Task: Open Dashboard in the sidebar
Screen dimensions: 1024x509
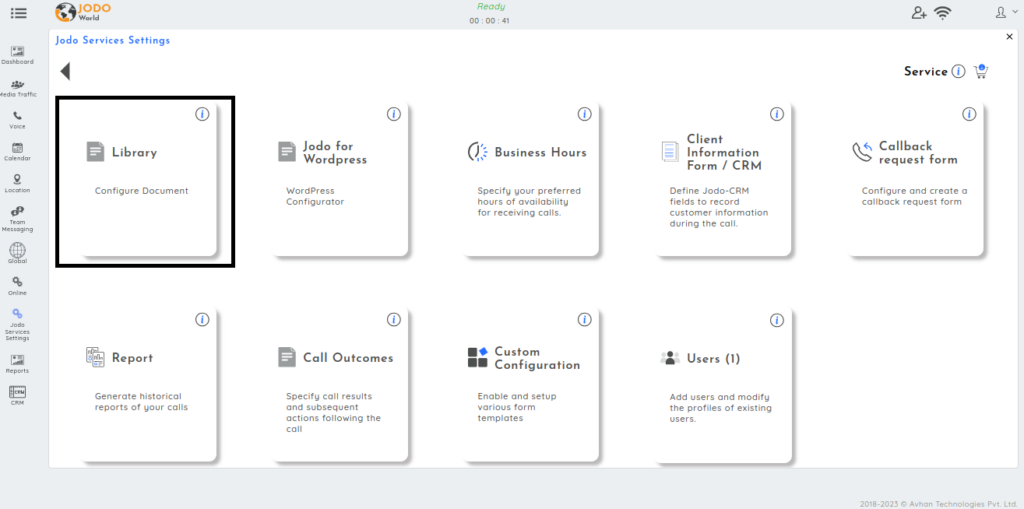Action: [x=18, y=56]
